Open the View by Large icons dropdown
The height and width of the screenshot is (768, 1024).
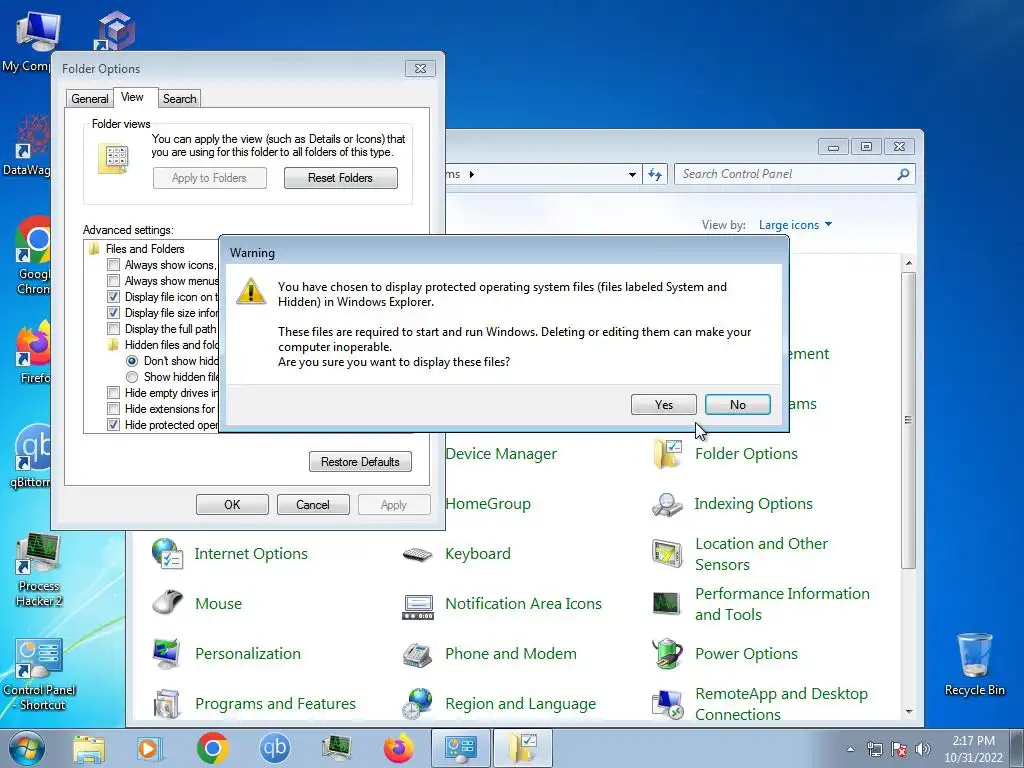[795, 225]
